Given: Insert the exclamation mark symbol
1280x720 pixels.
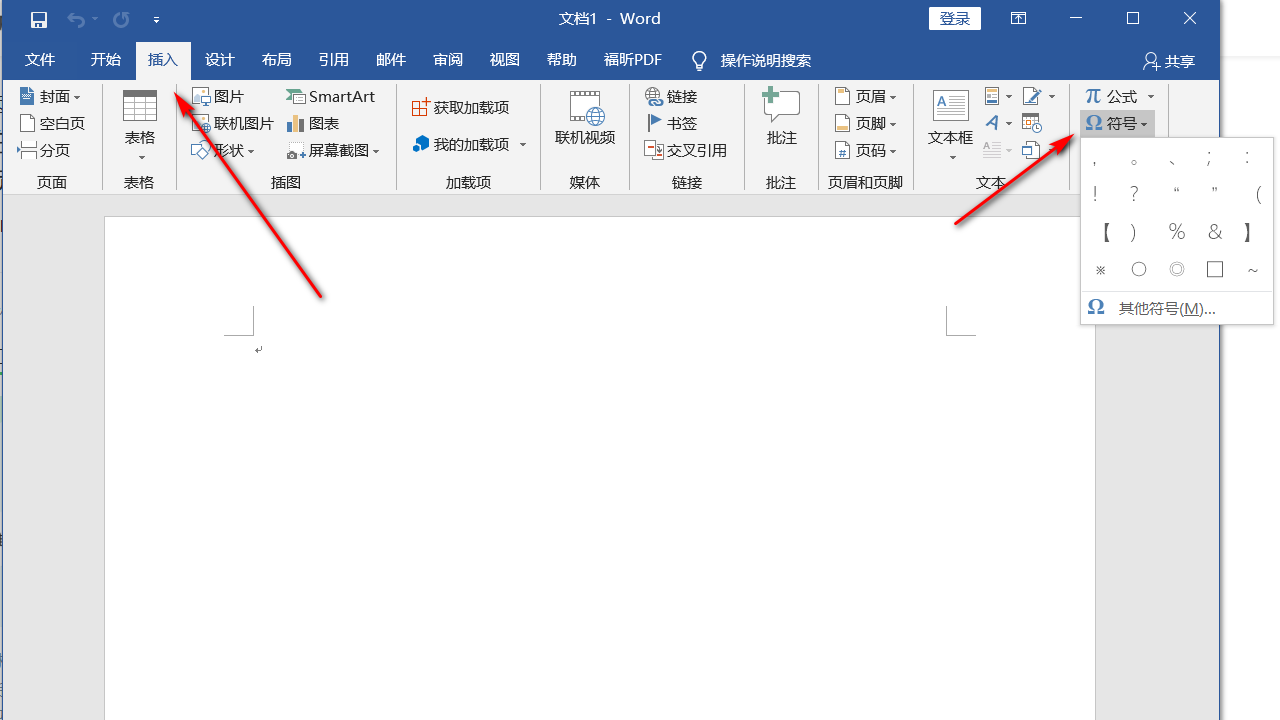Looking at the screenshot, I should (1096, 195).
